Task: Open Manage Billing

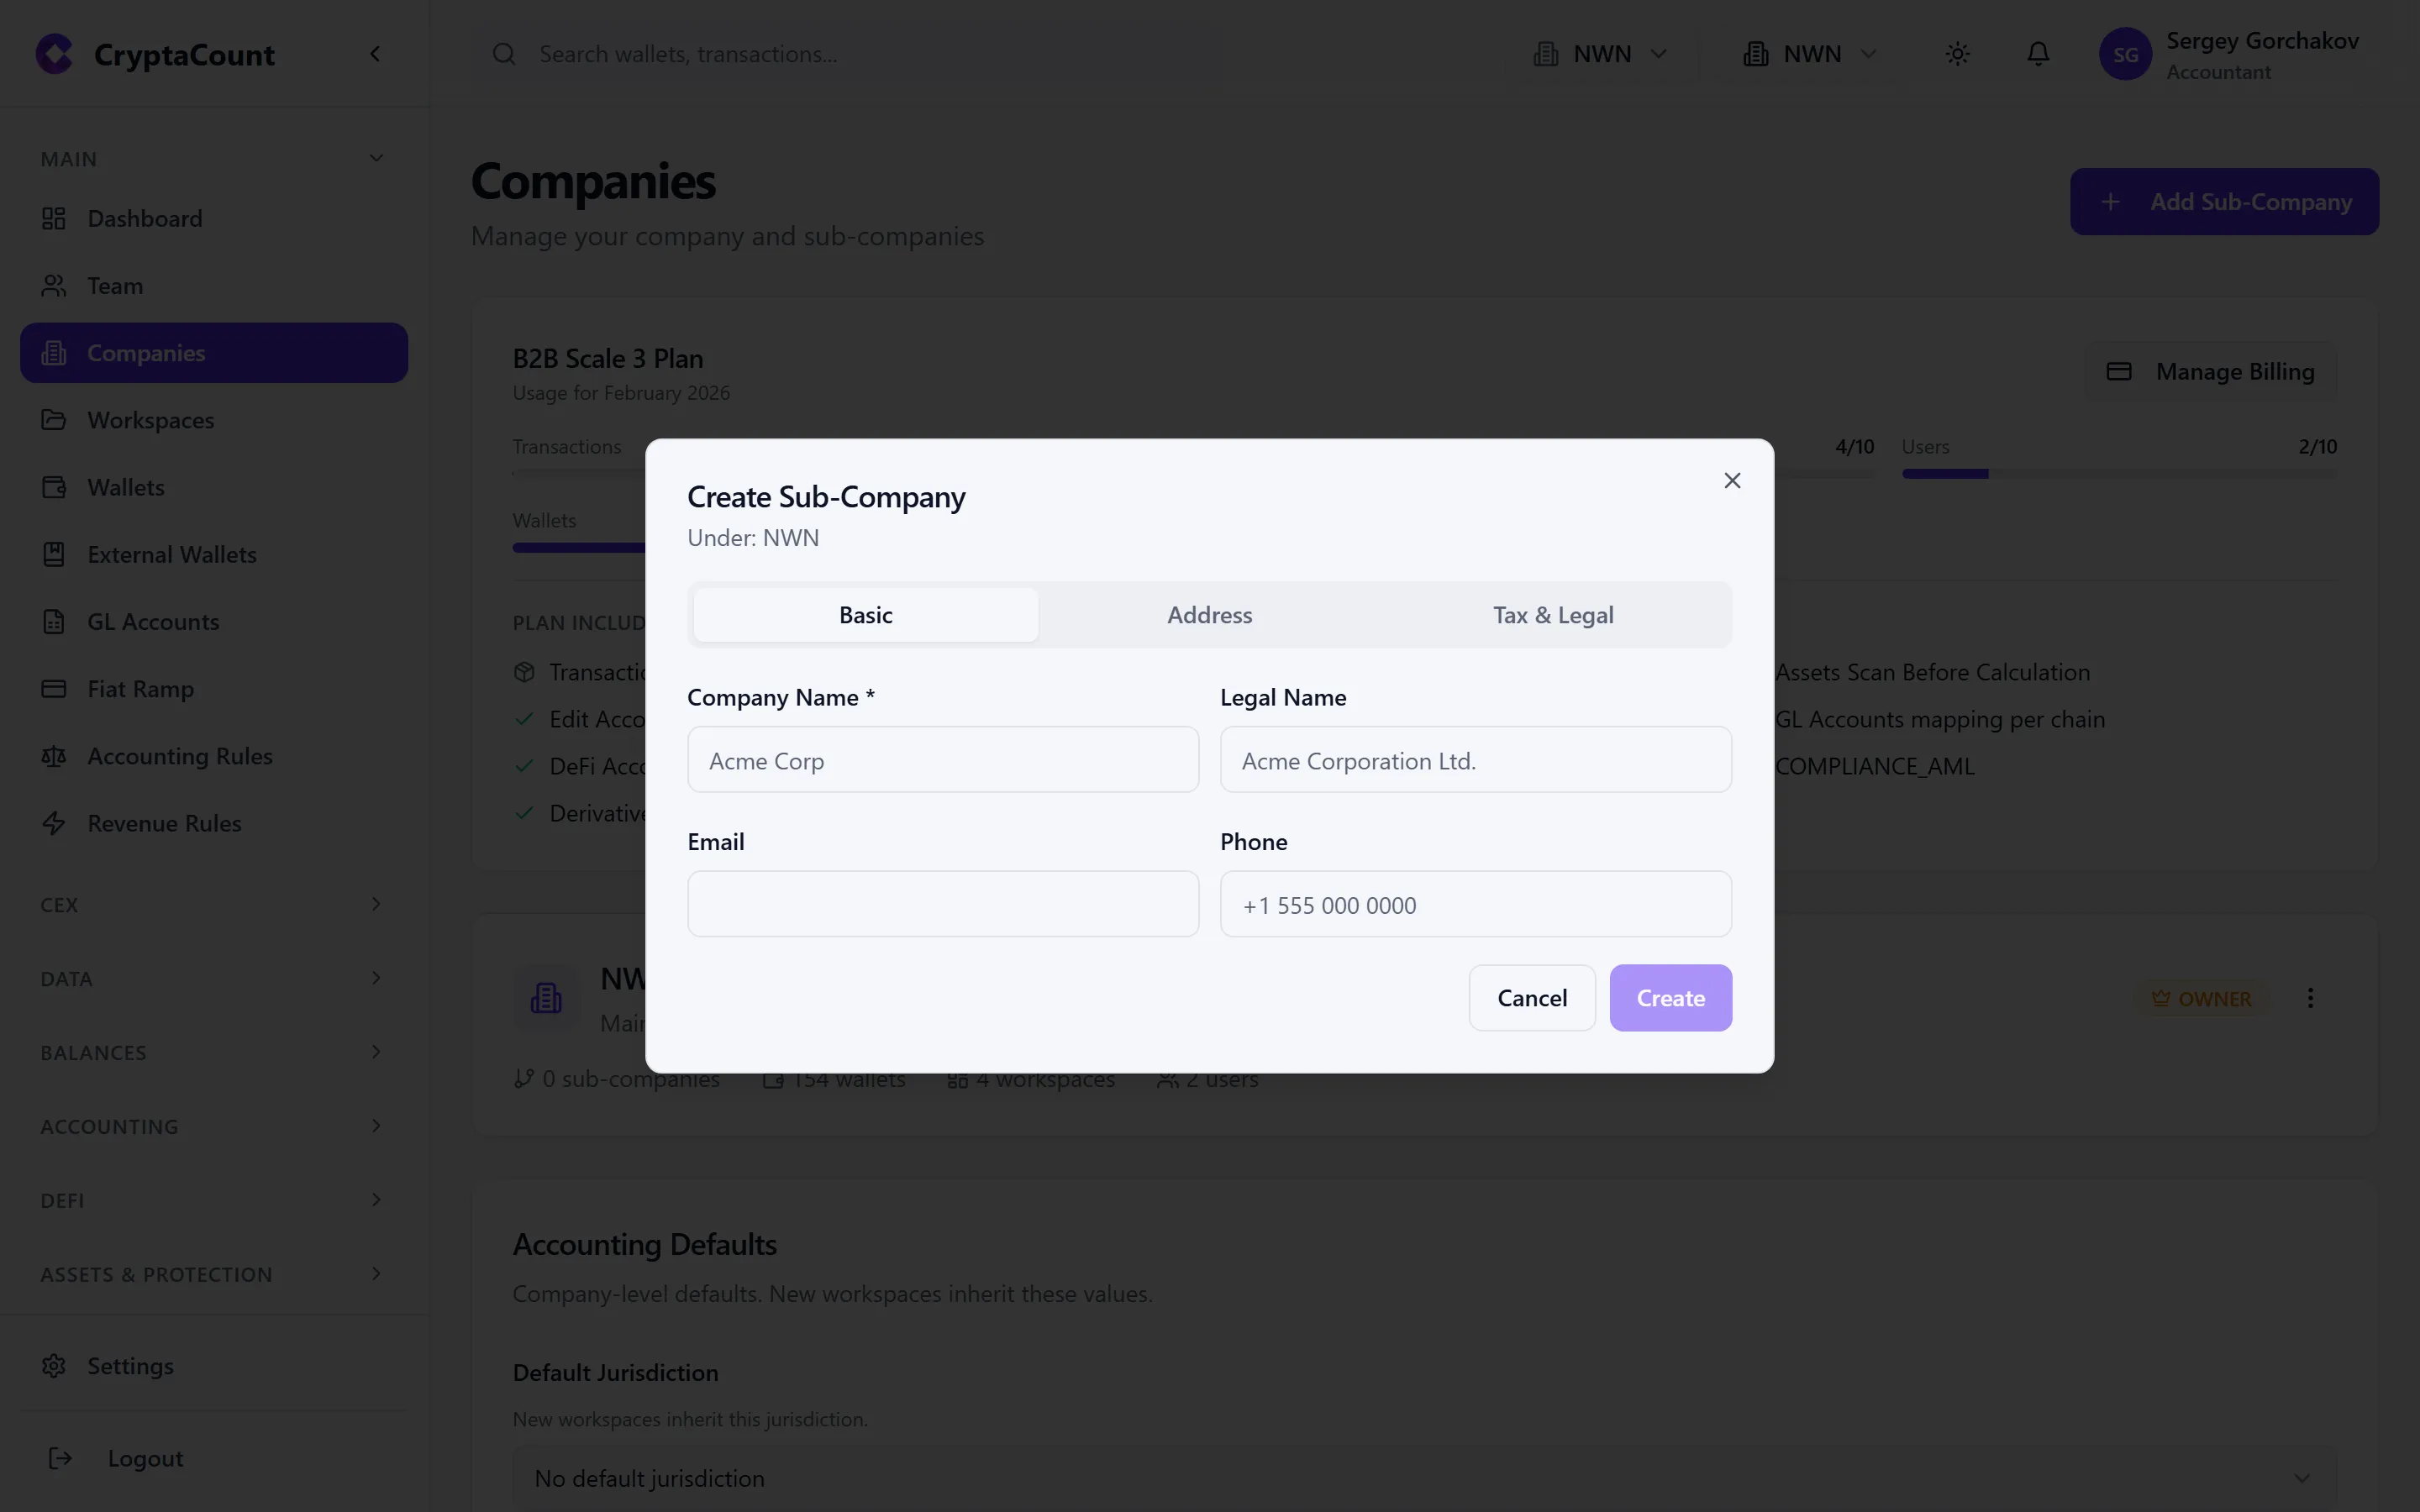Action: [2210, 370]
